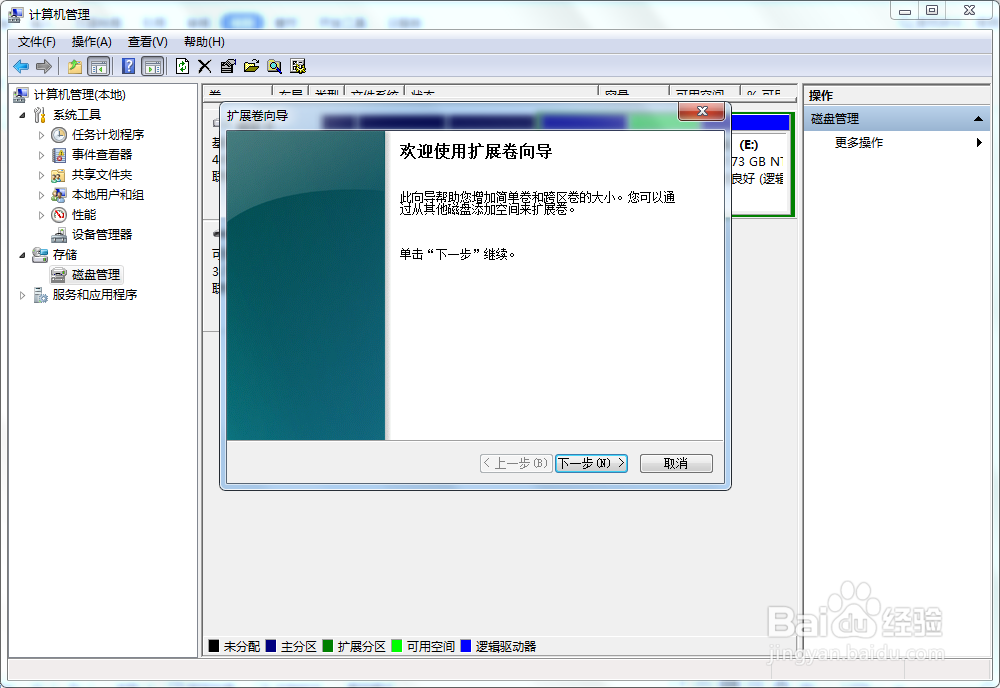
Task: Collapse the 系统工具 tree node
Action: (x=23, y=115)
